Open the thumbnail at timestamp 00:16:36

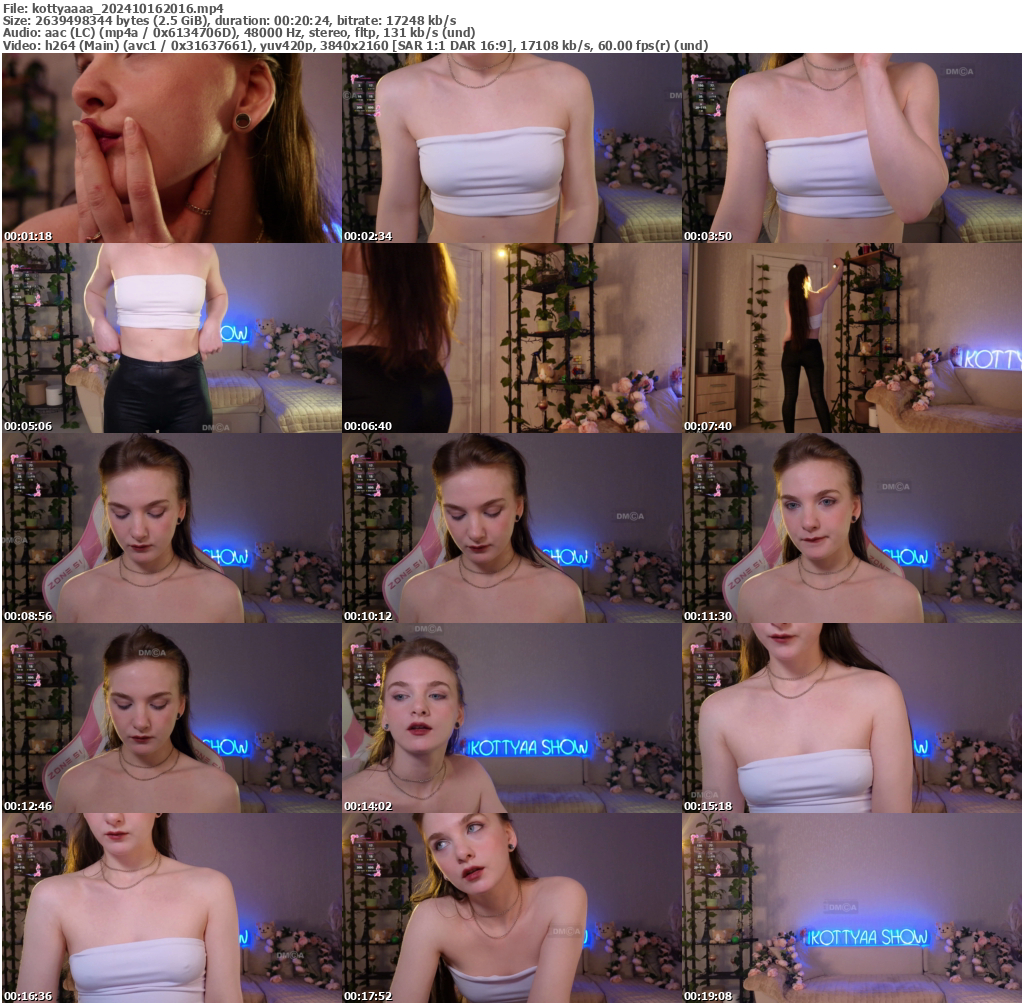pyautogui.click(x=170, y=907)
